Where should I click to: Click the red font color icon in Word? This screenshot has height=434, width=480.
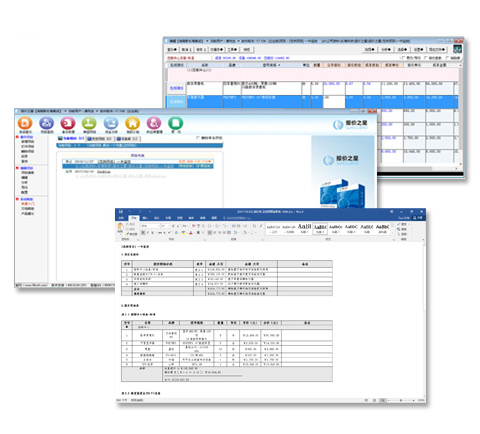[191, 233]
